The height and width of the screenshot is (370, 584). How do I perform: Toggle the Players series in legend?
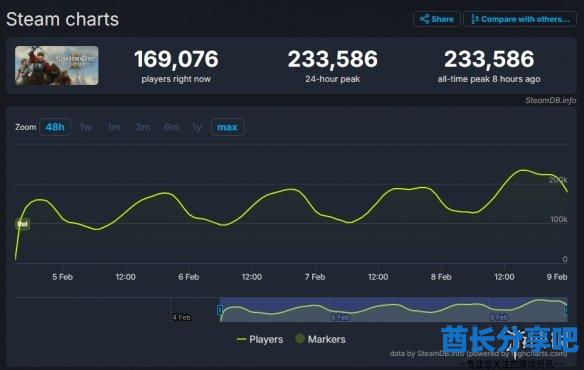(260, 339)
